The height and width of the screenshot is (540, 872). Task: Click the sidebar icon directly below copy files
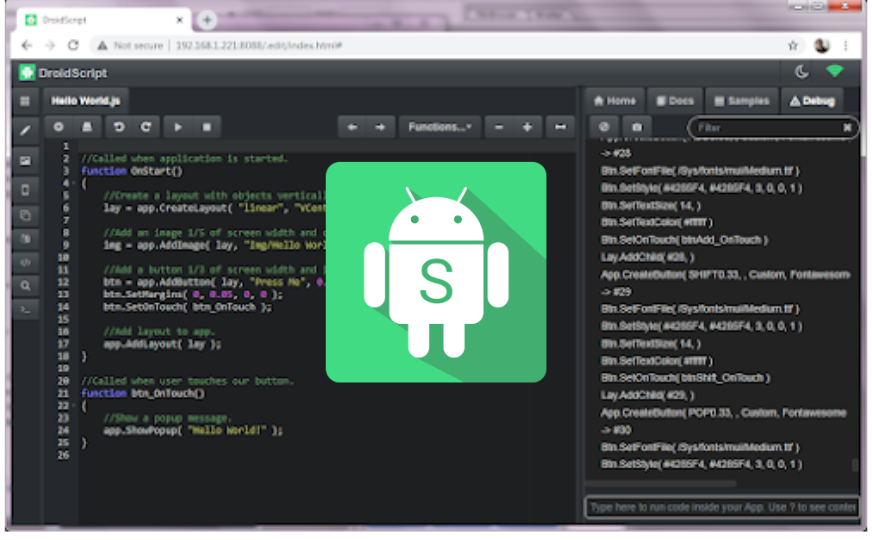[25, 239]
